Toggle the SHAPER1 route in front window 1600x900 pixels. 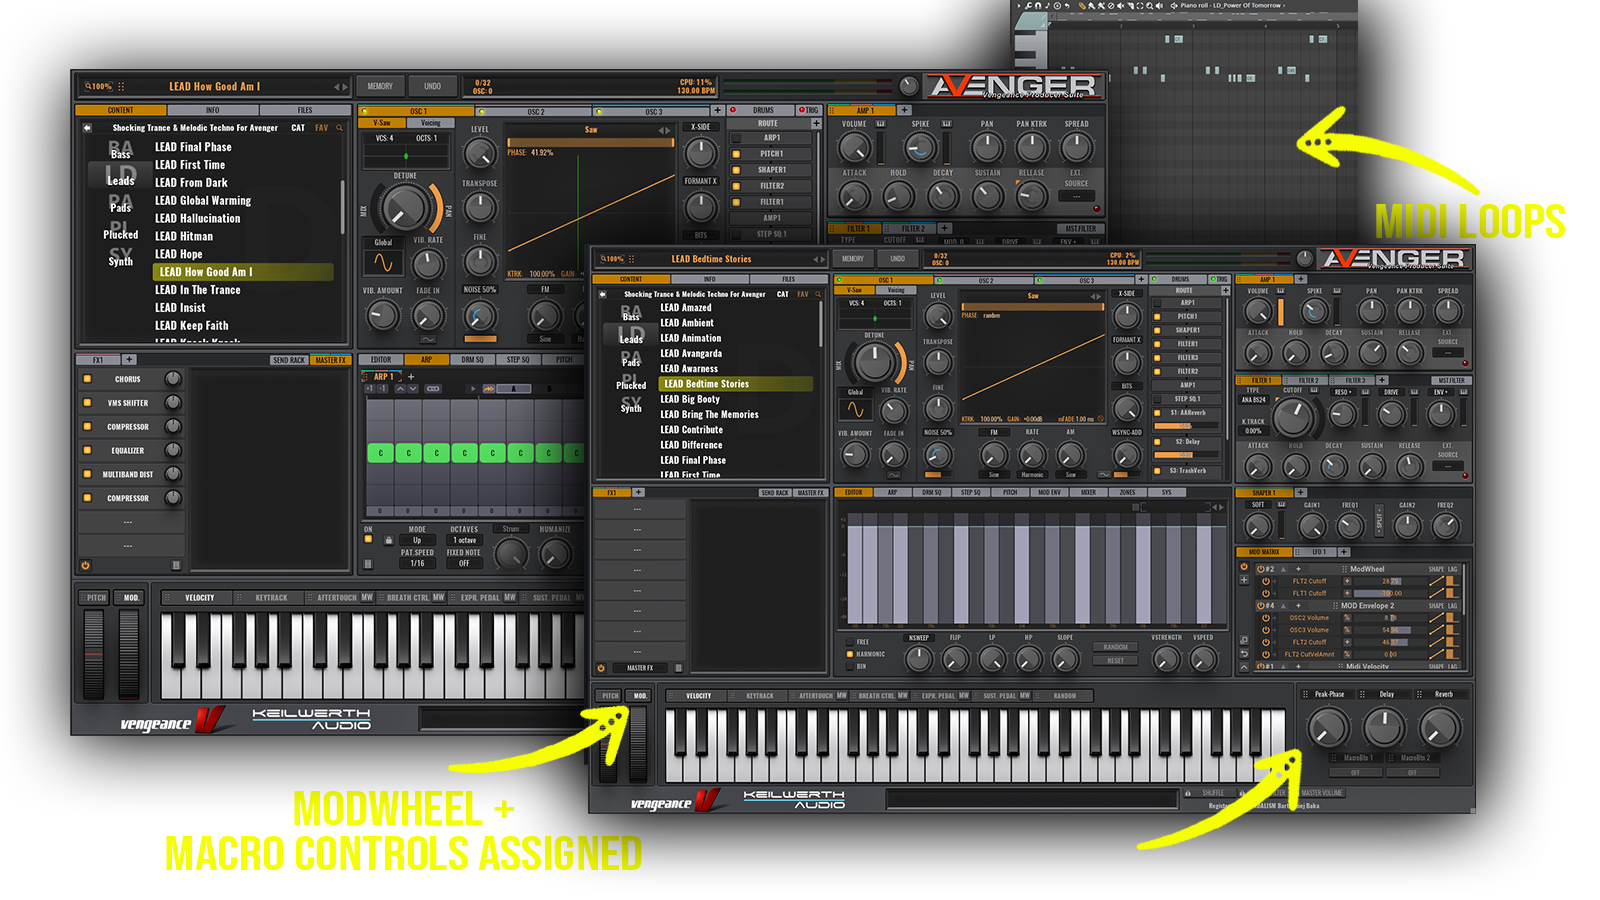[1157, 330]
